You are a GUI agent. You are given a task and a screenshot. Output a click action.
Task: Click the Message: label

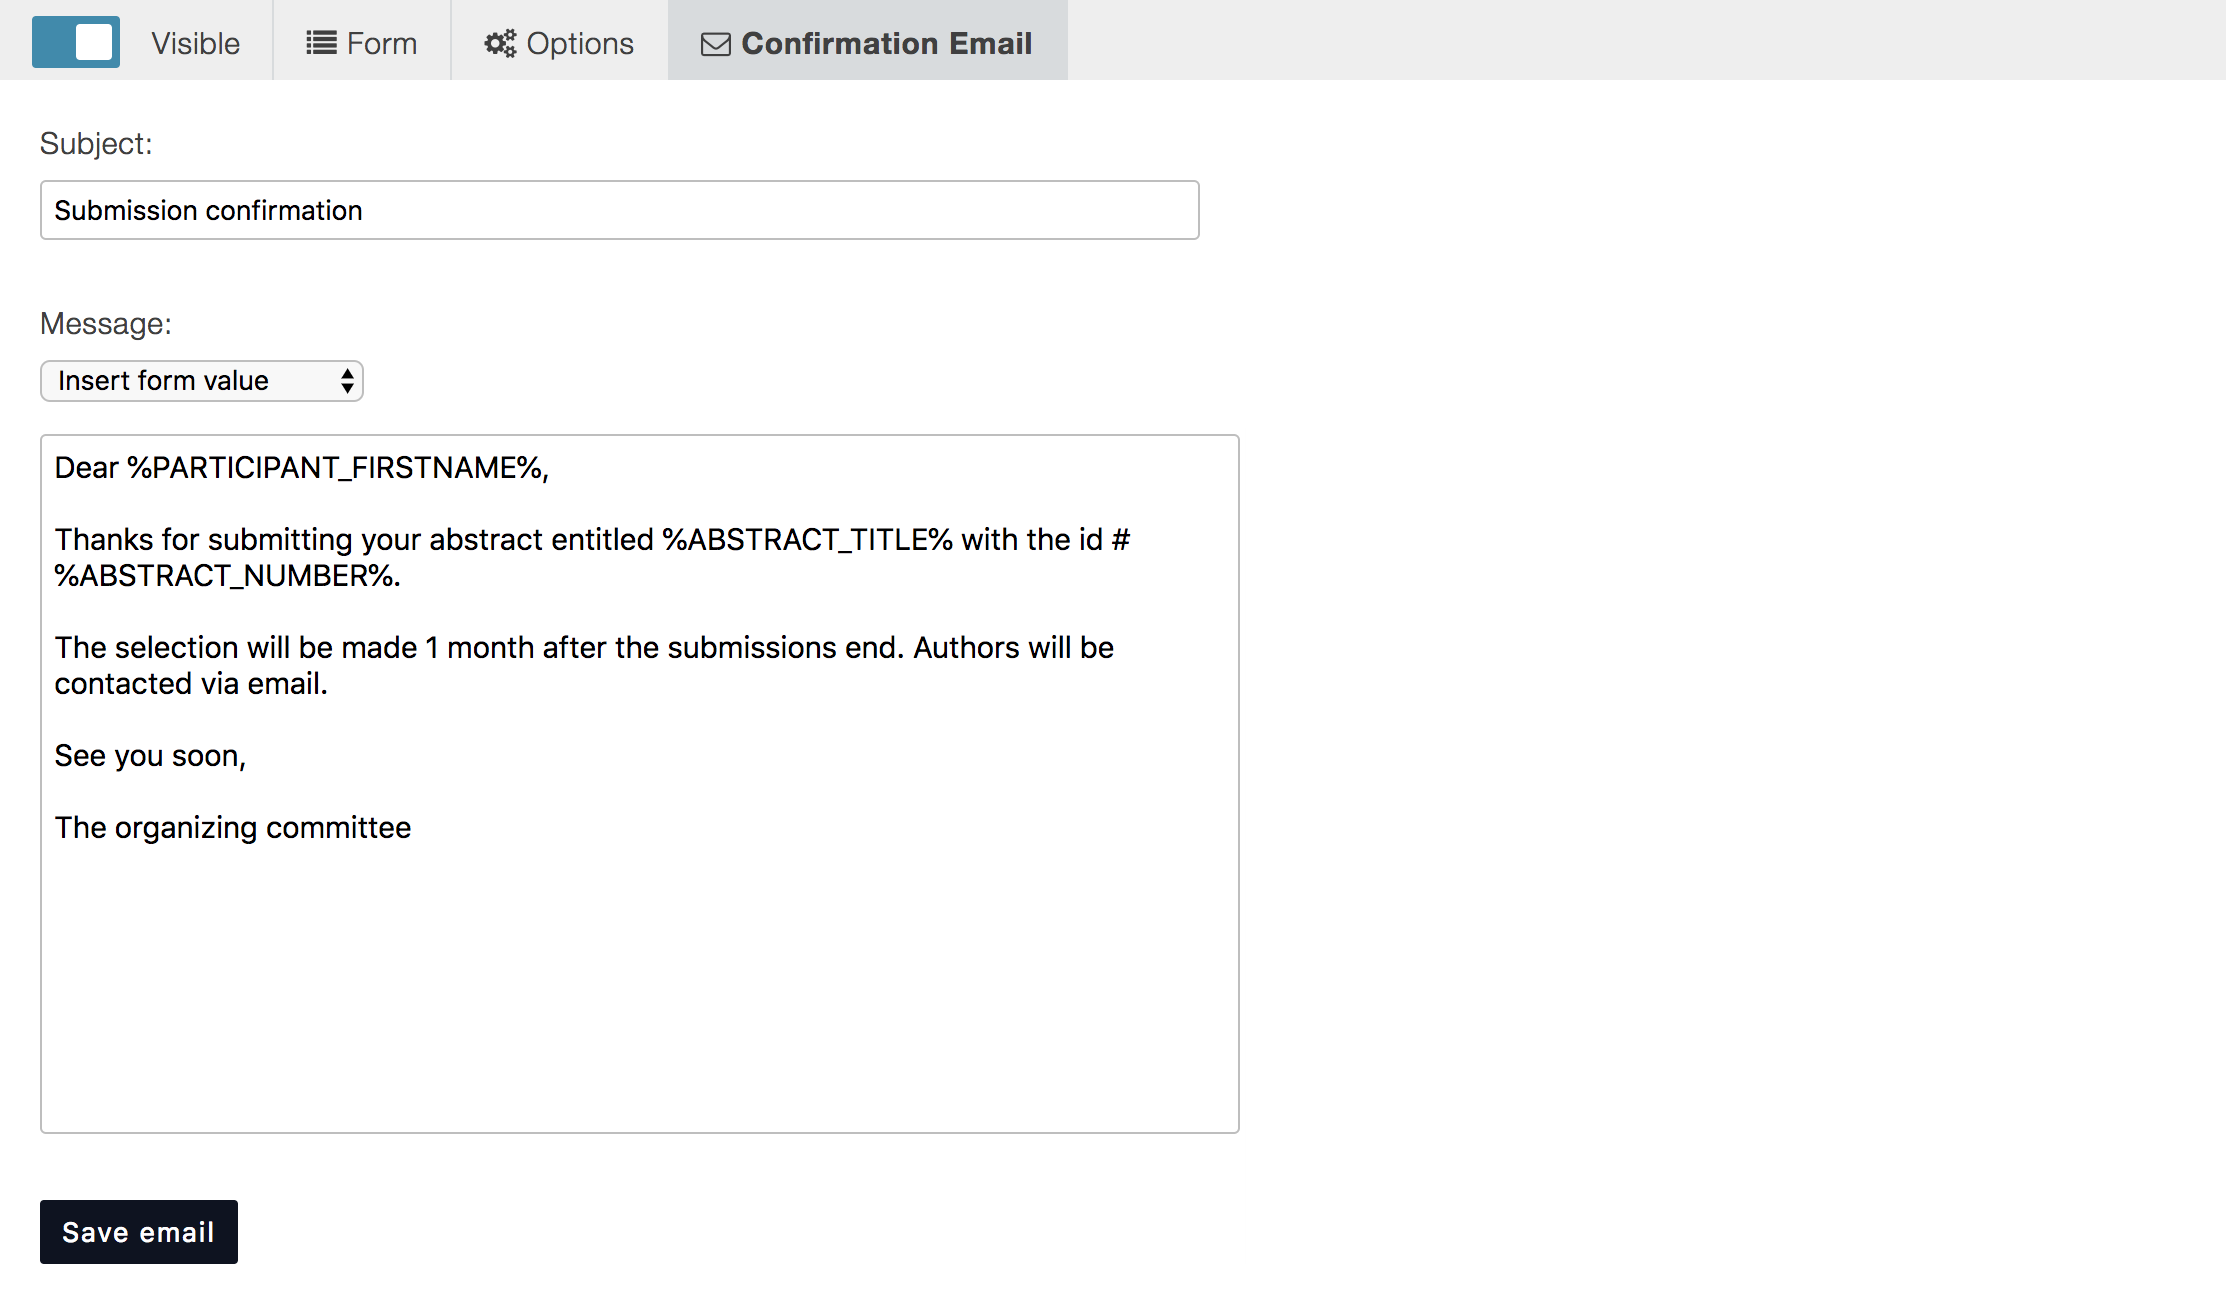pyautogui.click(x=106, y=324)
